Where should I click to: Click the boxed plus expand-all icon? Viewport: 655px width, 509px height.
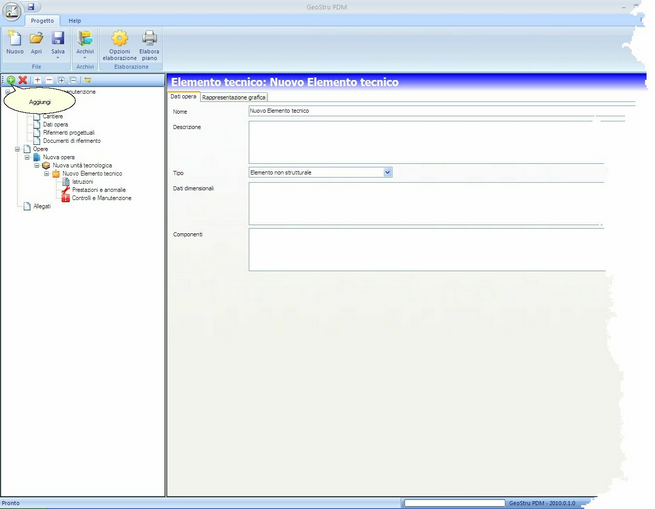click(x=61, y=80)
